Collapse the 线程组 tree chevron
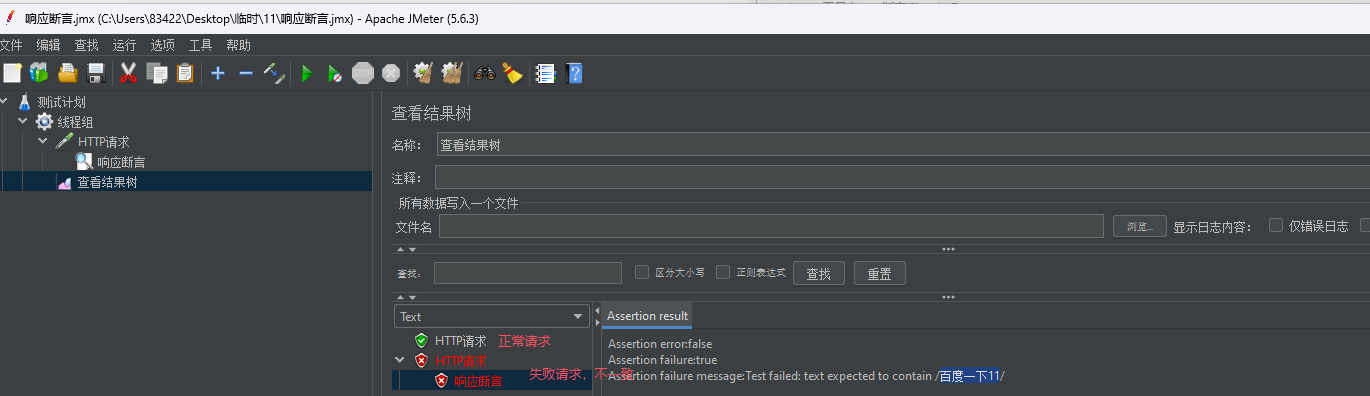This screenshot has width=1370, height=396. pyautogui.click(x=23, y=122)
